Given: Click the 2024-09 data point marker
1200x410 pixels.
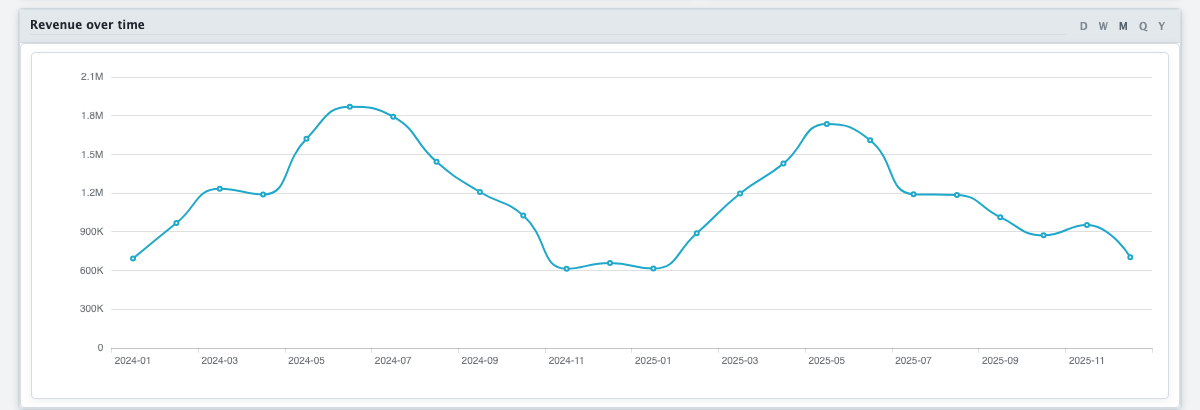Looking at the screenshot, I should tap(480, 192).
